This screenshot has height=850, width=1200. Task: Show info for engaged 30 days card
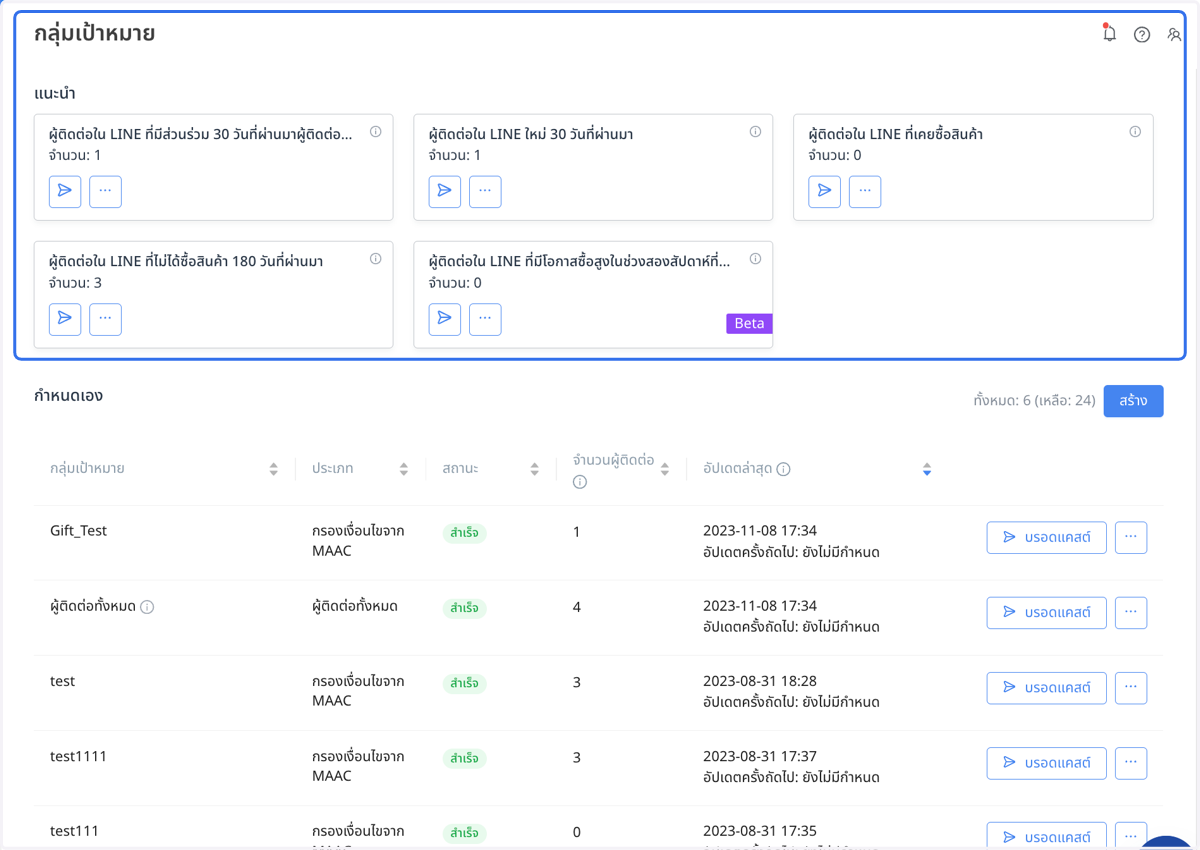(376, 132)
